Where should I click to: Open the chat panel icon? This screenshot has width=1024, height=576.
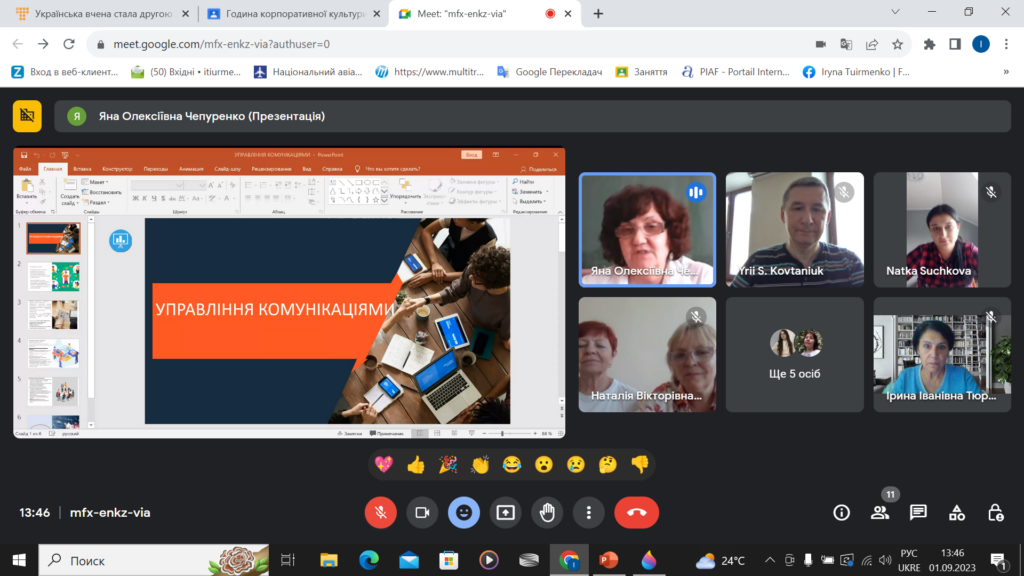point(918,512)
